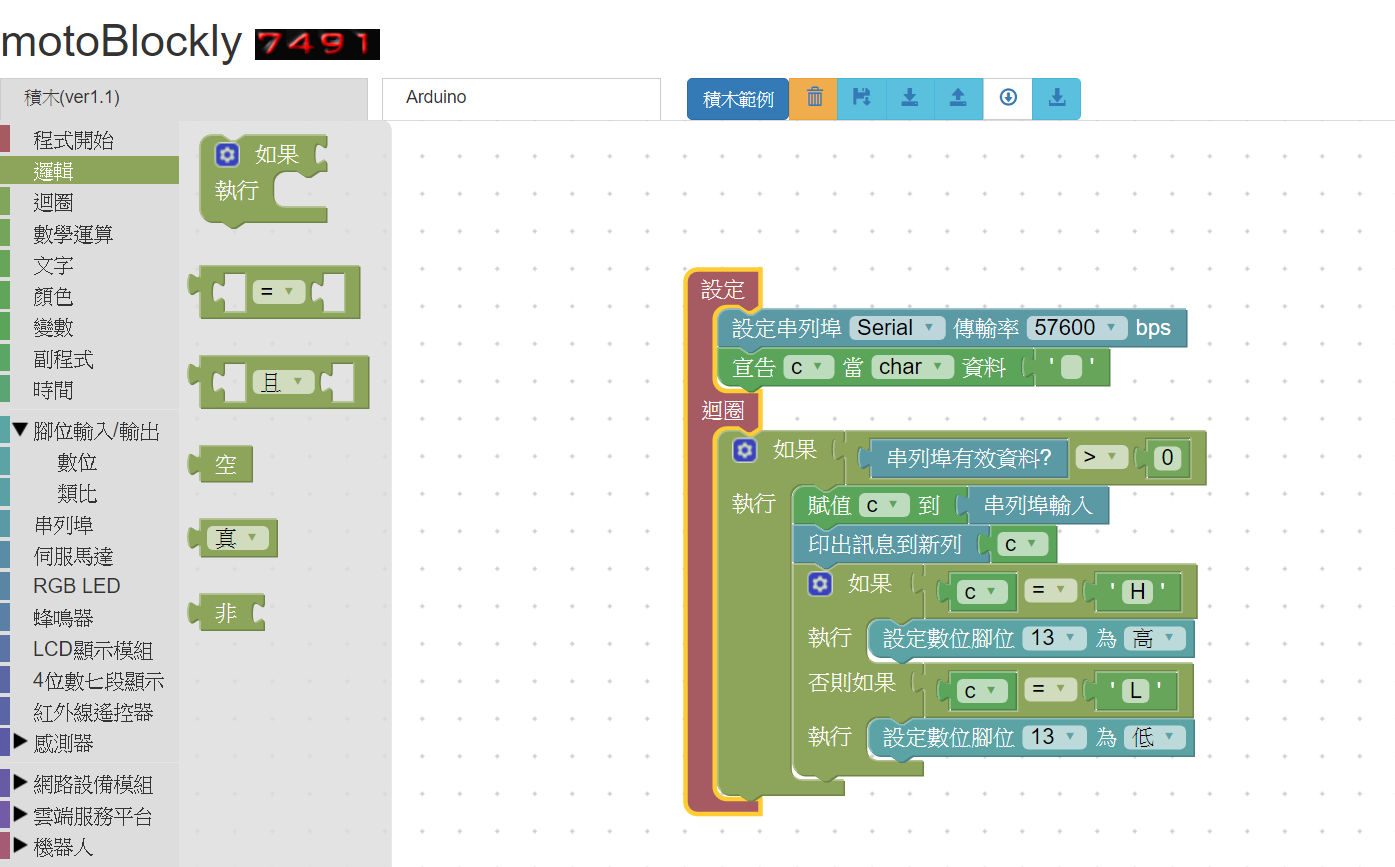Open the > comparison operator dropdown
The image size is (1395, 867).
tap(1101, 458)
